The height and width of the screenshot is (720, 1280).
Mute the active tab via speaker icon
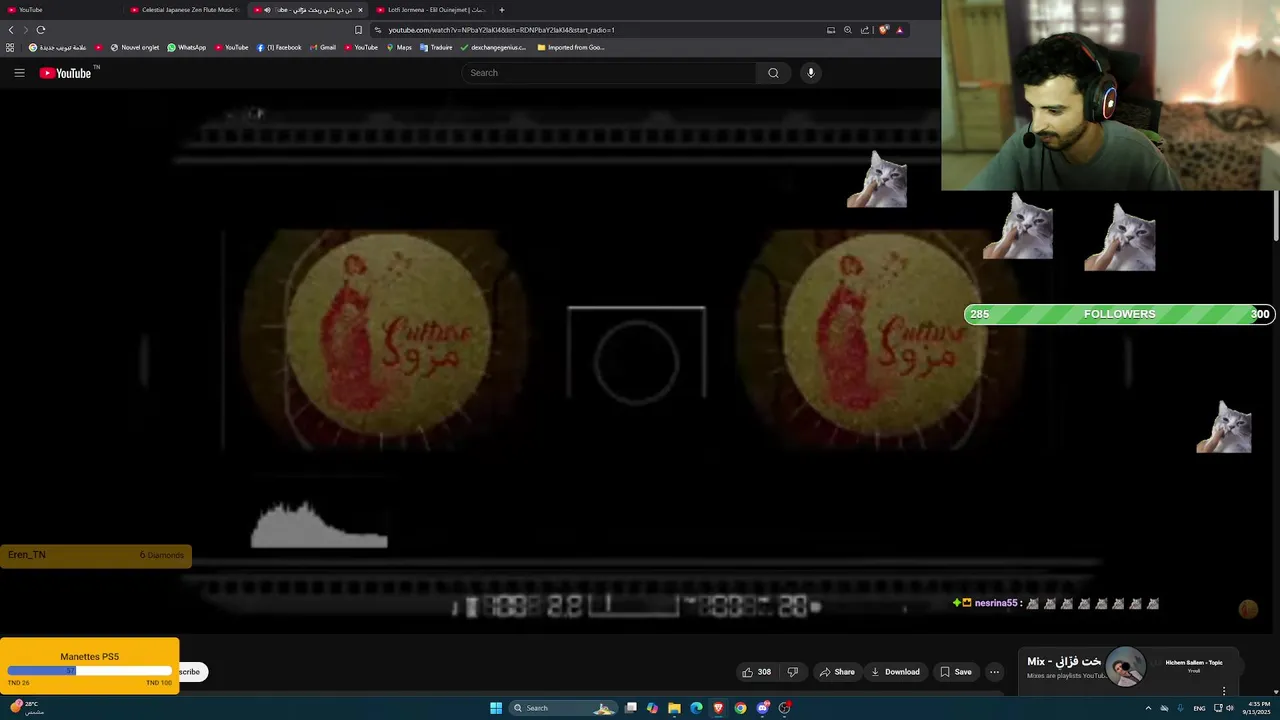coord(268,10)
